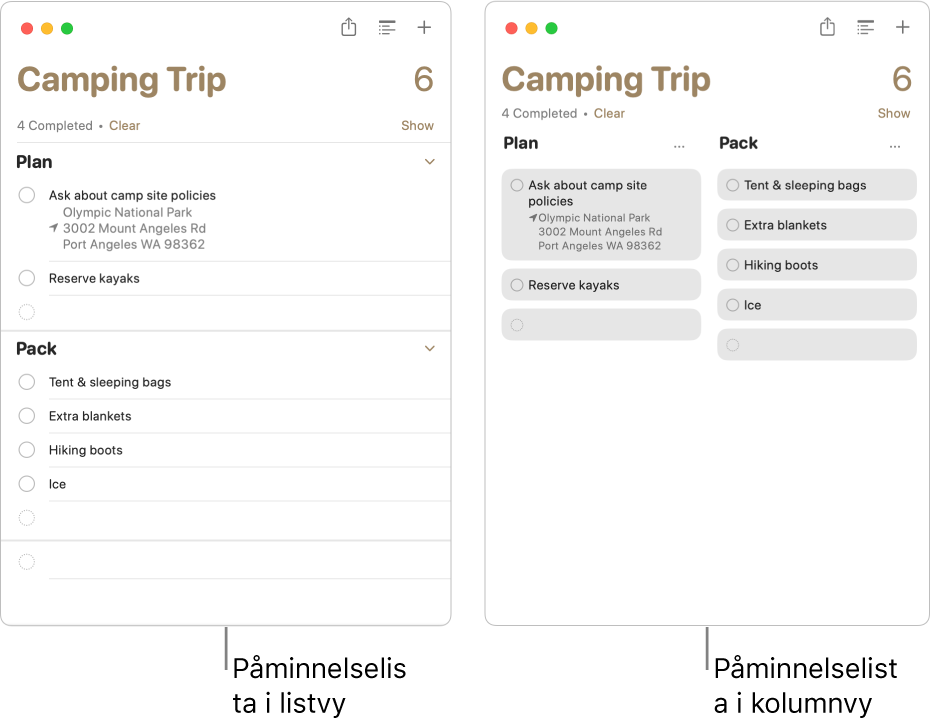931x726 pixels.
Task: Select the Pack column header
Action: (x=738, y=143)
